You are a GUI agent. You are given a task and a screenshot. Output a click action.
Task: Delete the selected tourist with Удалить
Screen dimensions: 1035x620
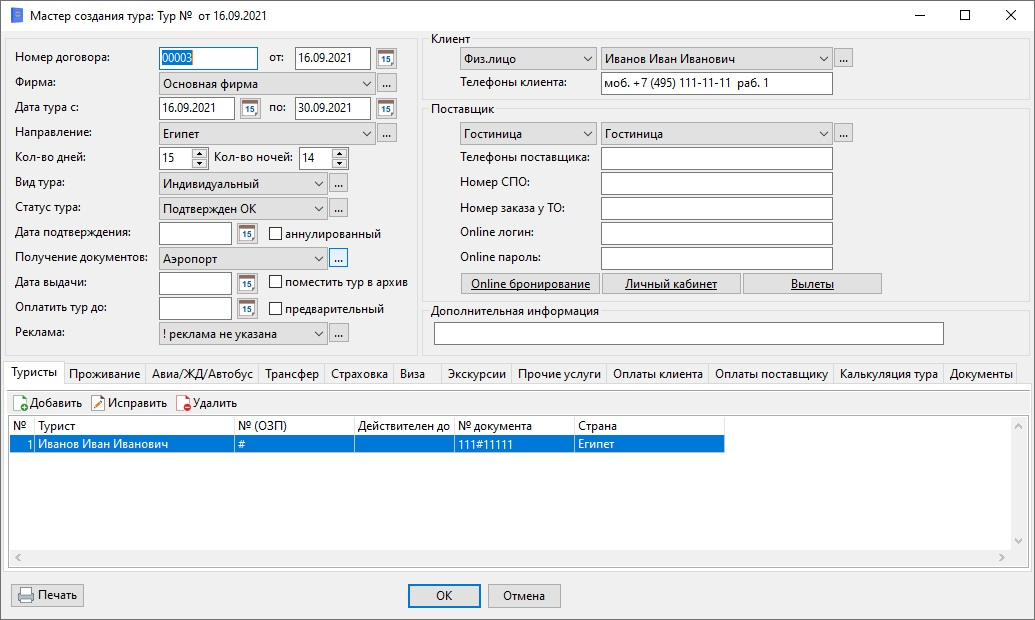[206, 403]
